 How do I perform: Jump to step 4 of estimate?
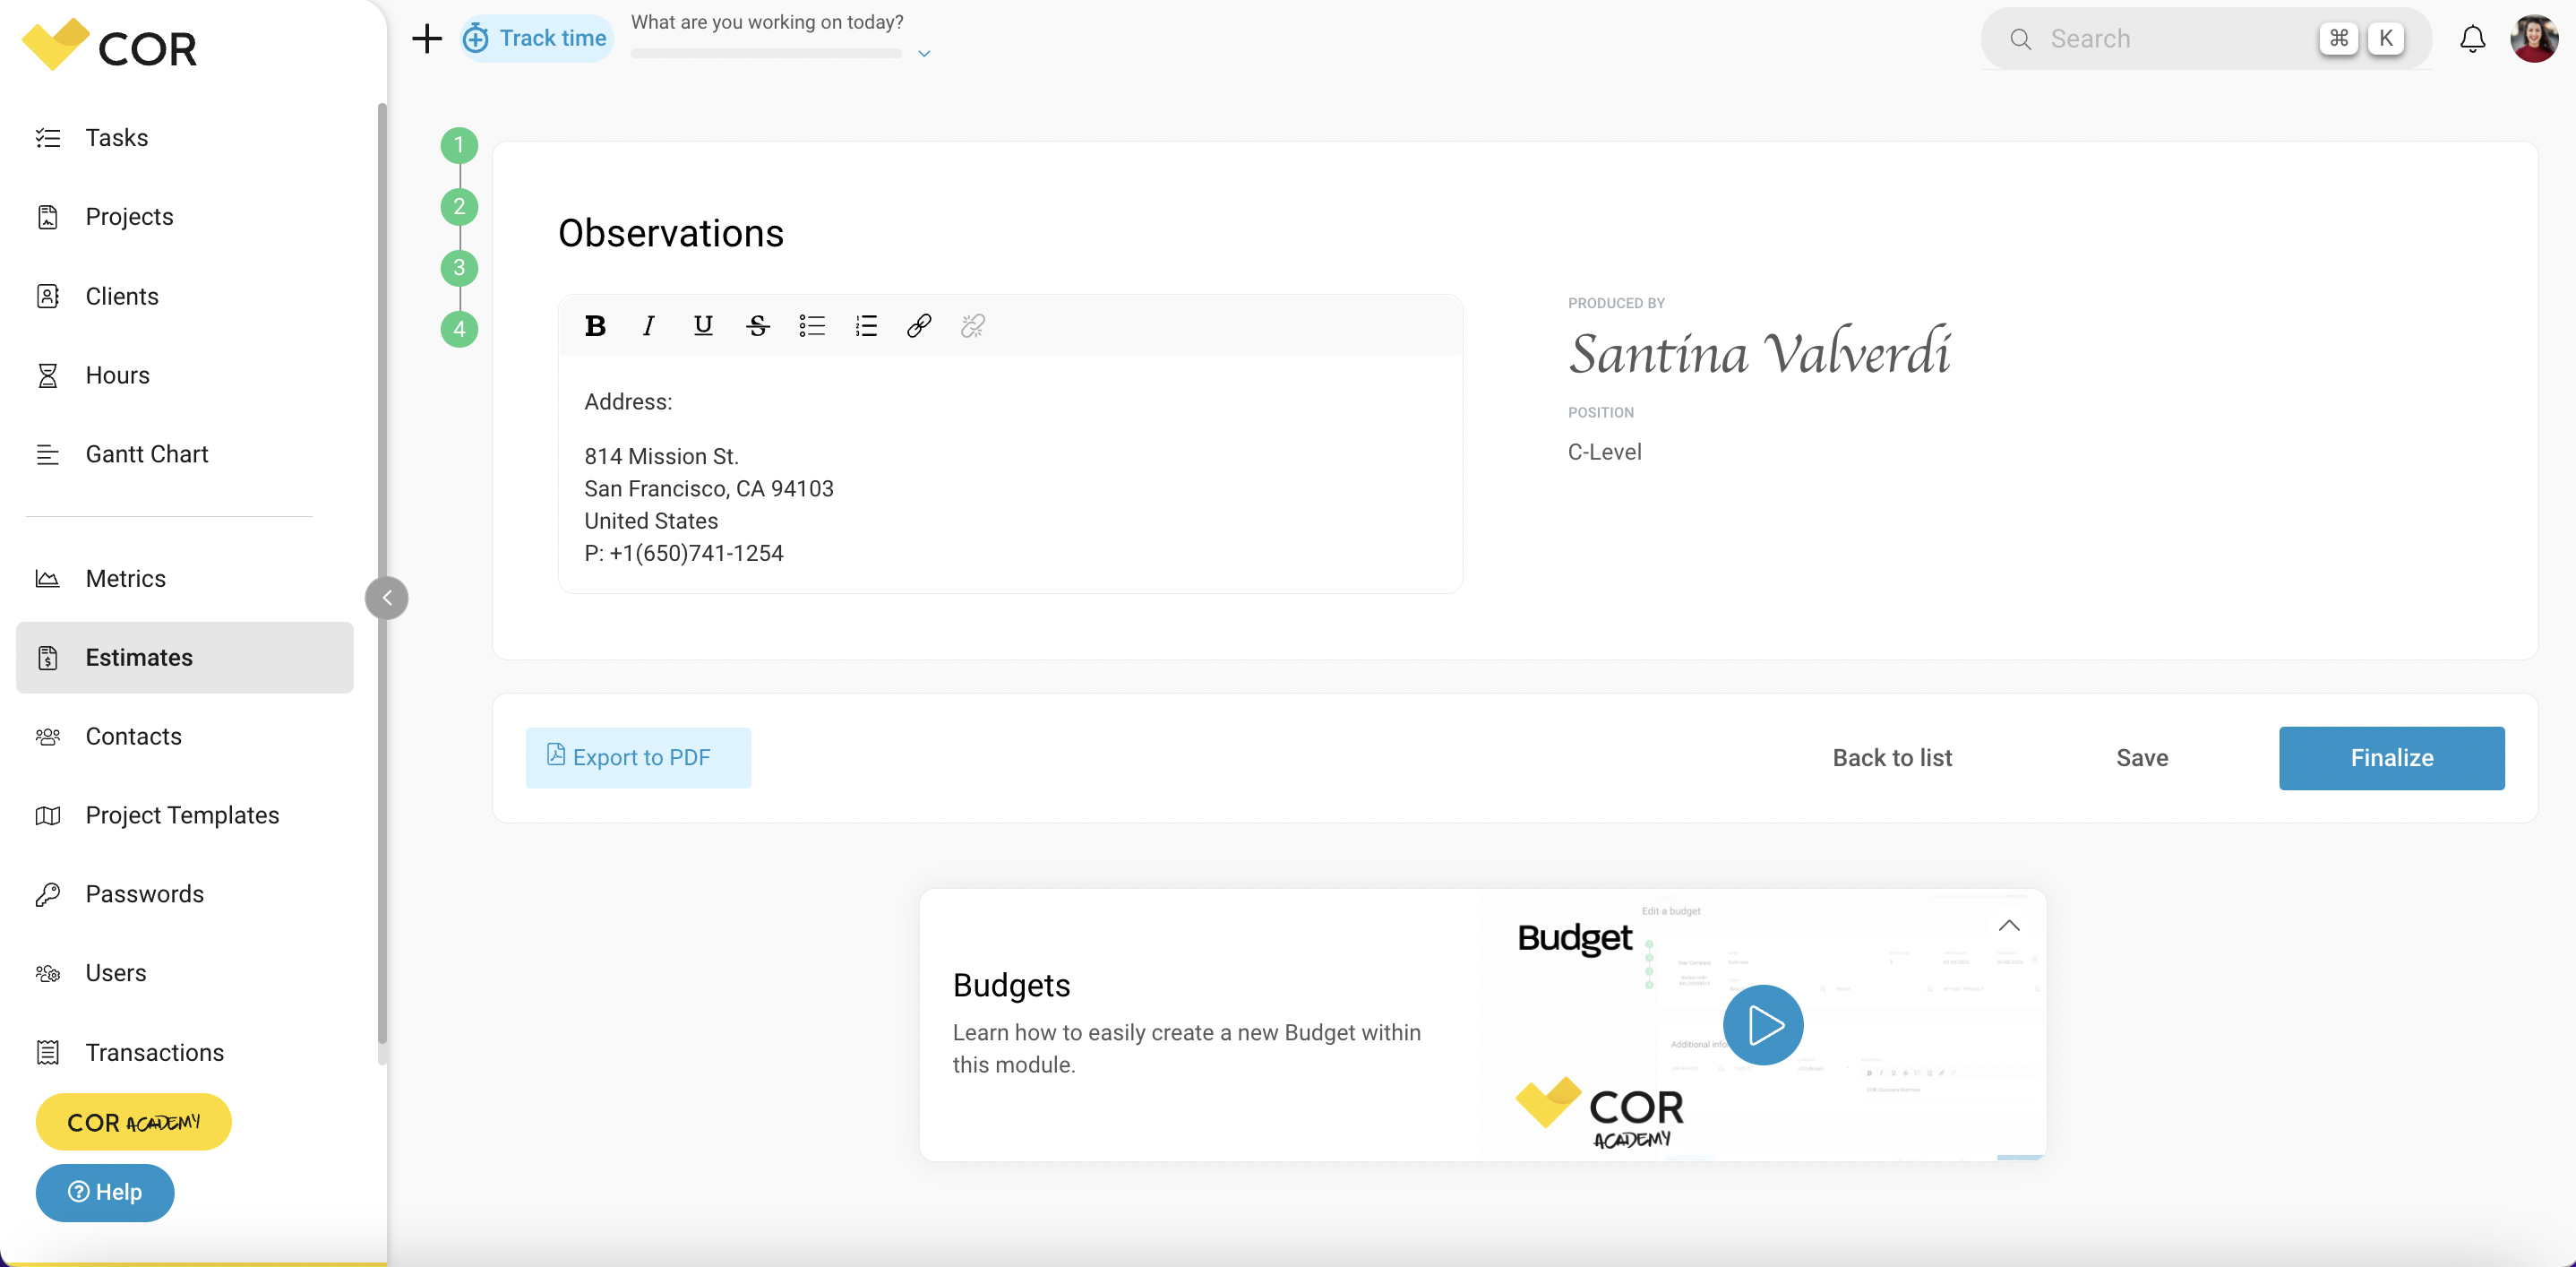click(459, 329)
